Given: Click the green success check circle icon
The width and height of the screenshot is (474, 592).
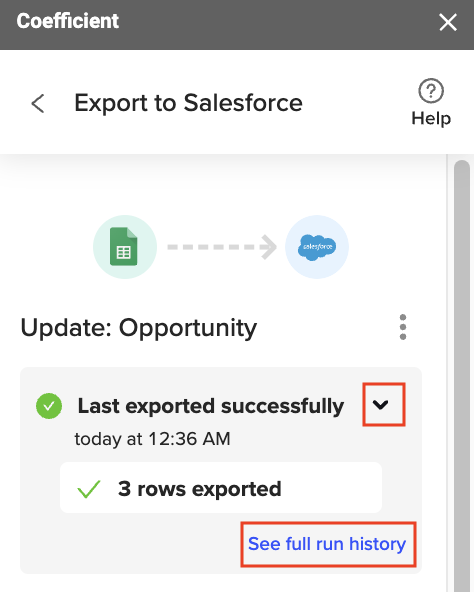Looking at the screenshot, I should (x=49, y=406).
